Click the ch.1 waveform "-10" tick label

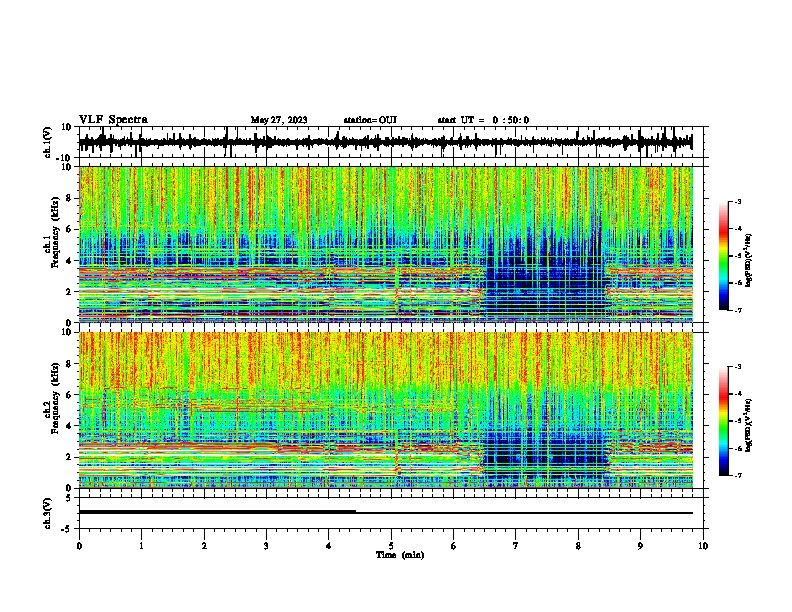[x=65, y=158]
